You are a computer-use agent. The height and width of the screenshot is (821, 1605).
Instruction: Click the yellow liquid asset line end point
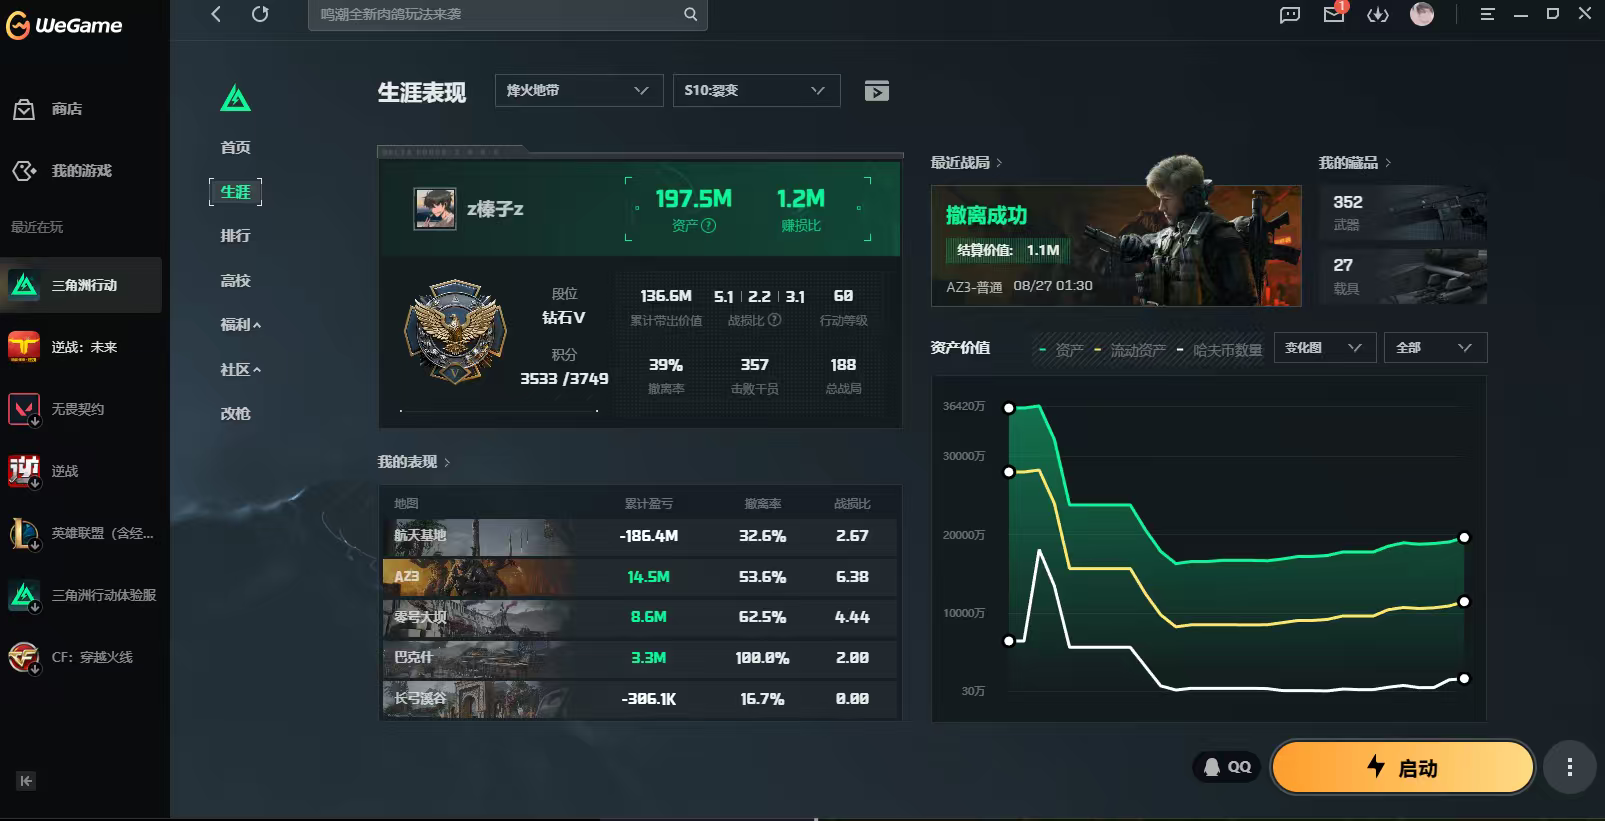coord(1464,602)
